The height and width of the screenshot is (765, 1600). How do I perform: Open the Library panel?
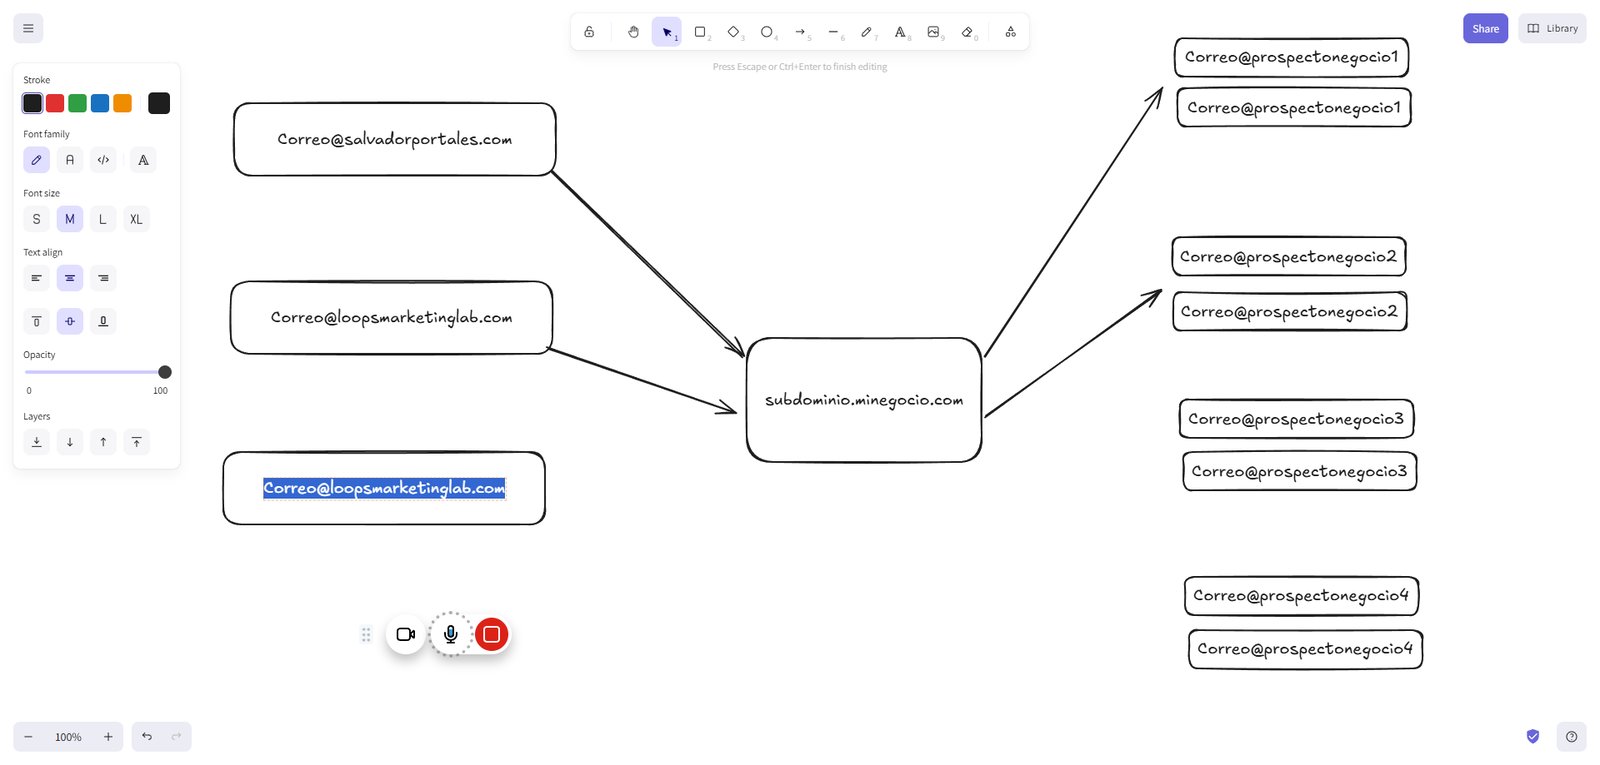1552,28
